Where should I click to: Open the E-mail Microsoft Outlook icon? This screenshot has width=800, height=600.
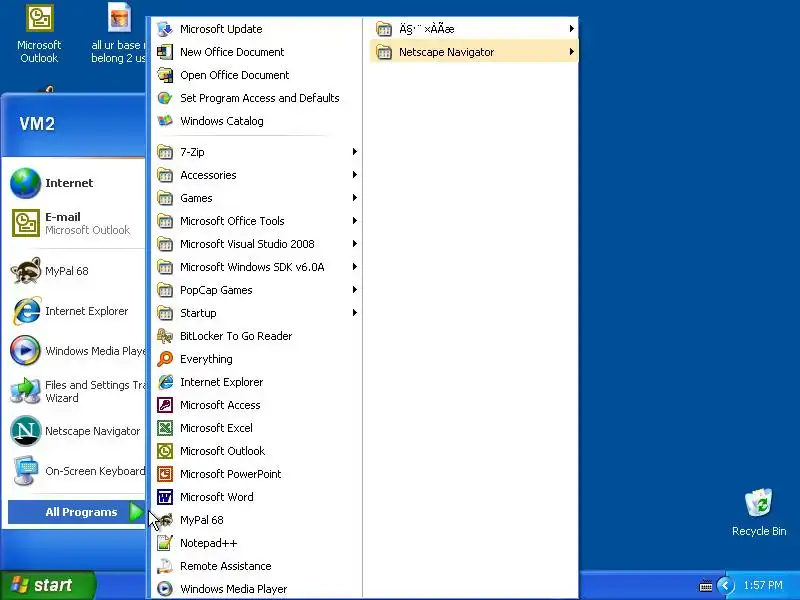26,223
